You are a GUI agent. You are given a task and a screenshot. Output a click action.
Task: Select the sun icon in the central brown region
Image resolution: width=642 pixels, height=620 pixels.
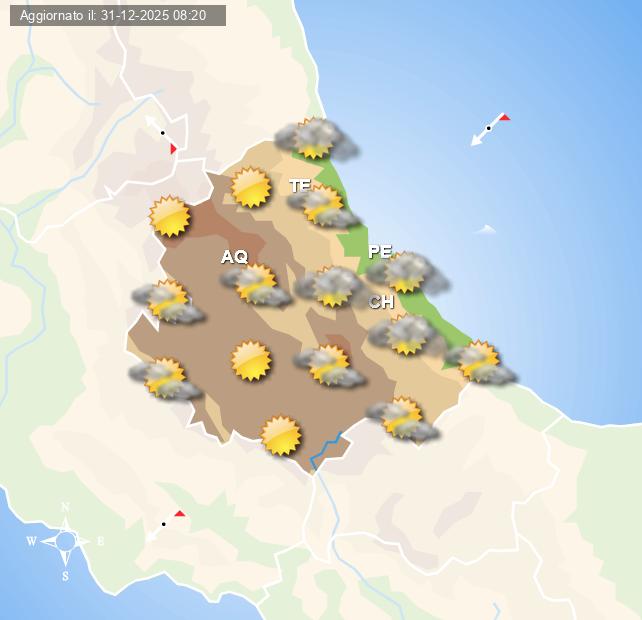point(251,360)
